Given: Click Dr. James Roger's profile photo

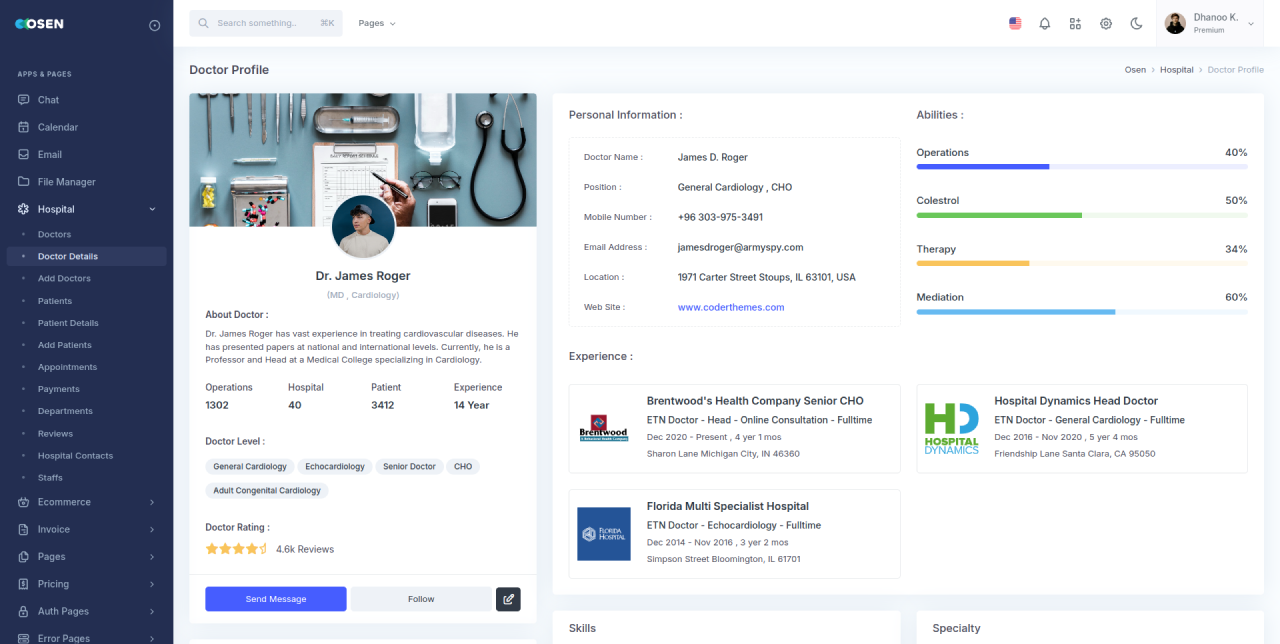Looking at the screenshot, I should click(x=363, y=227).
